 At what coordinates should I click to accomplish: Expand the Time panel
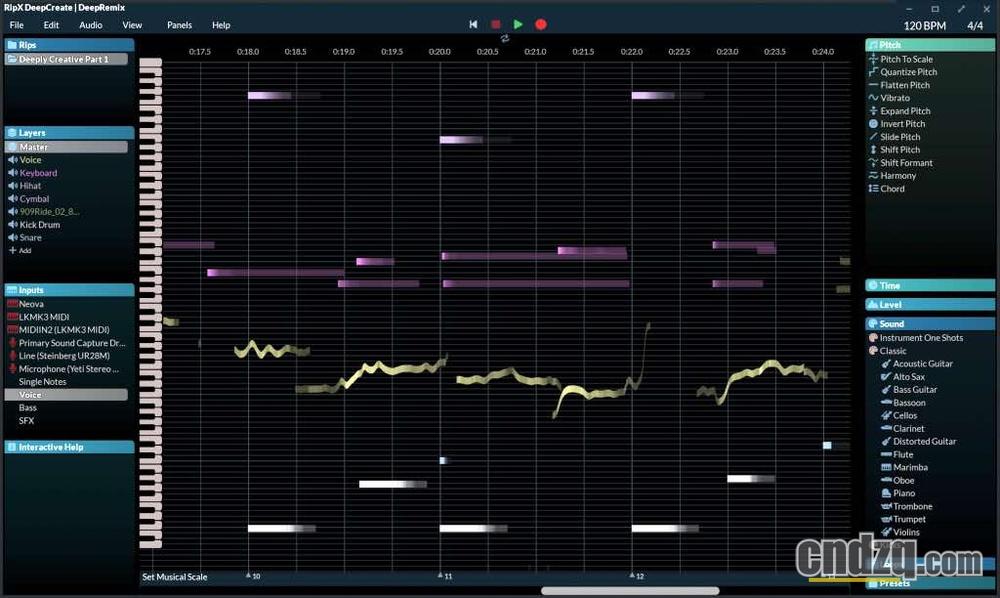click(930, 285)
